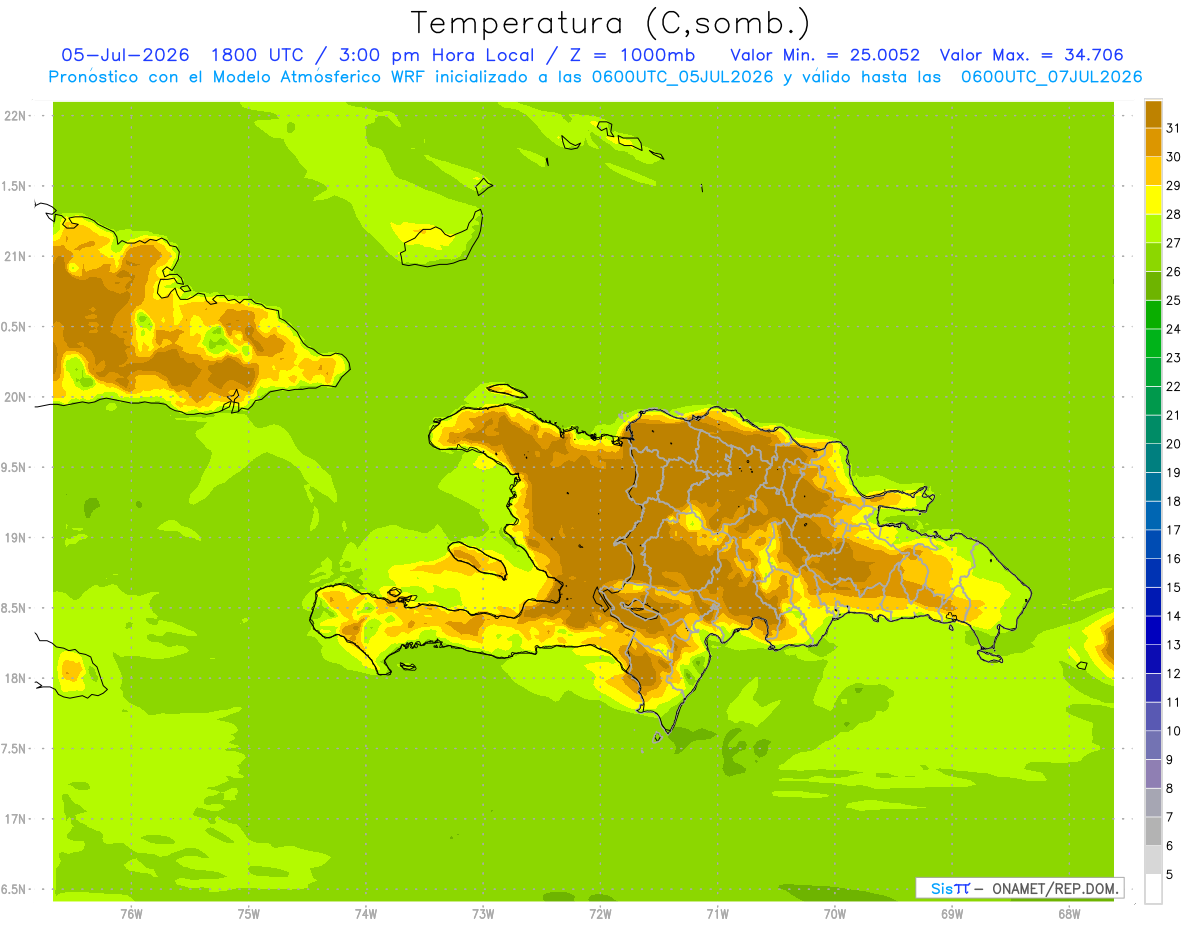Click the legend value "31"
The height and width of the screenshot is (927, 1200).
click(x=1173, y=127)
